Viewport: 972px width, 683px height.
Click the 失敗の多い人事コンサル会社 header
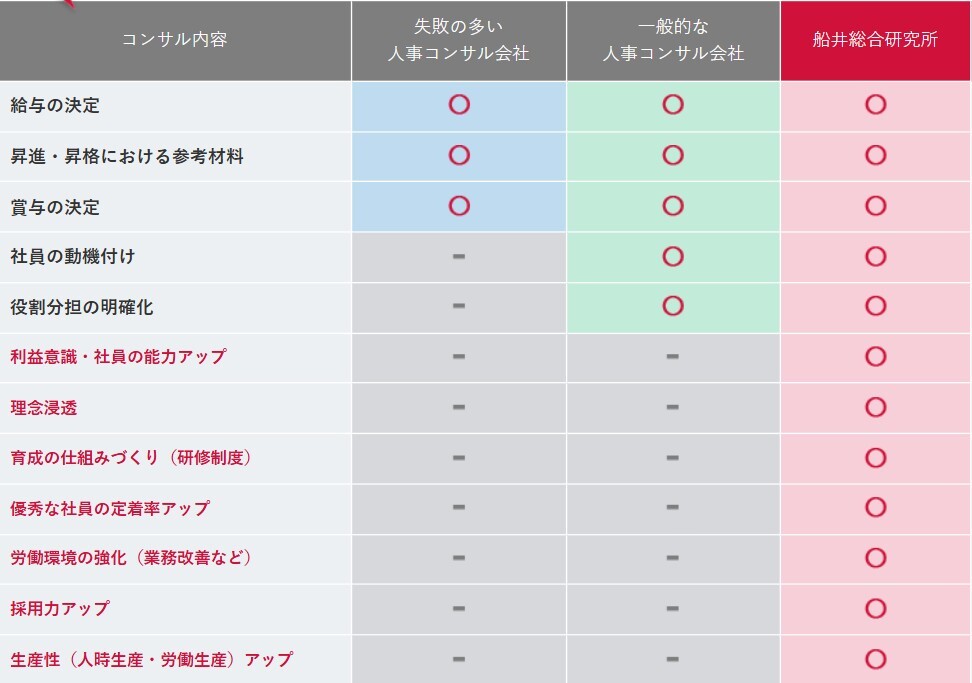pyautogui.click(x=459, y=41)
